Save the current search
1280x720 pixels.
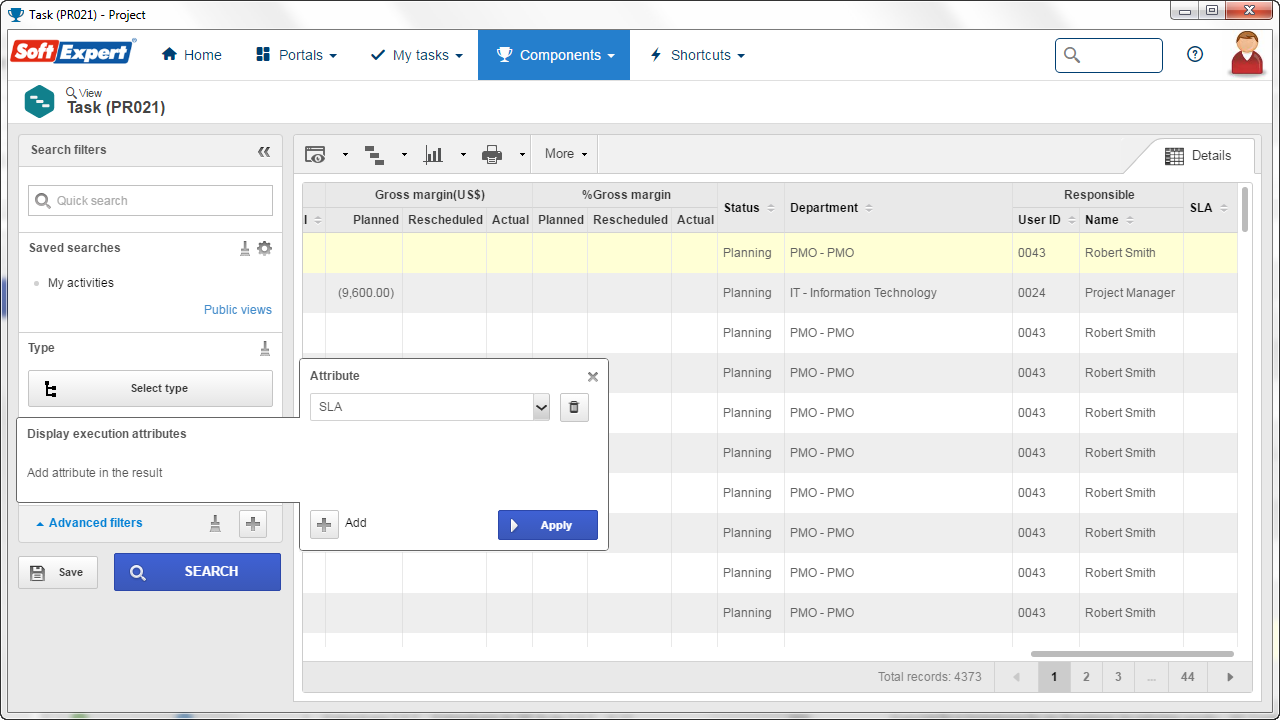(x=58, y=572)
